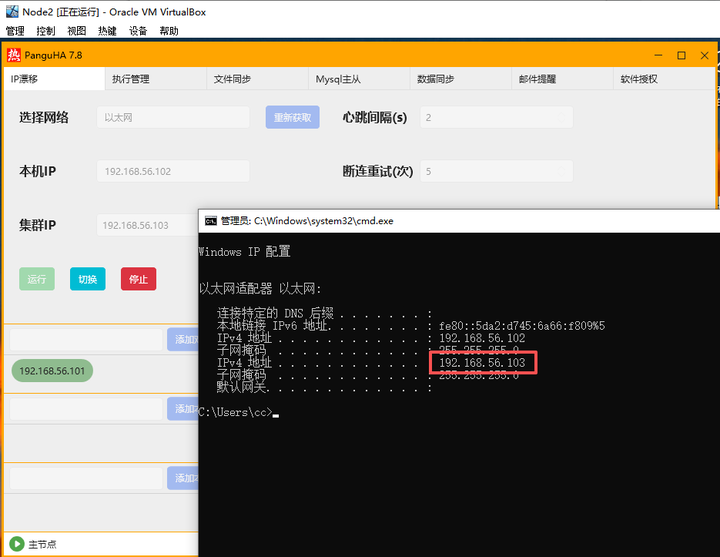Click the VirtualBox window title icon
Image resolution: width=720 pixels, height=557 pixels.
(12, 11)
